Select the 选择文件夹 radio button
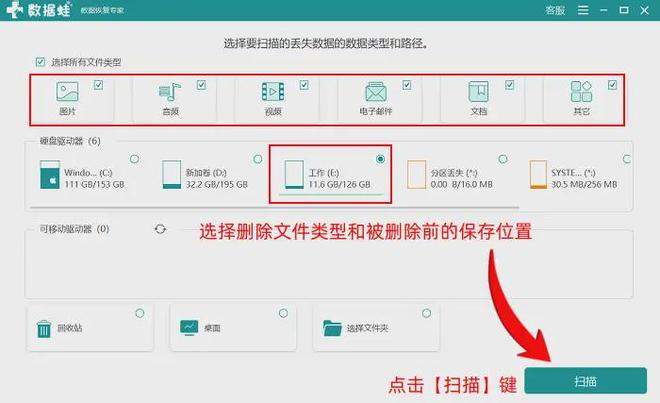 pyautogui.click(x=426, y=313)
